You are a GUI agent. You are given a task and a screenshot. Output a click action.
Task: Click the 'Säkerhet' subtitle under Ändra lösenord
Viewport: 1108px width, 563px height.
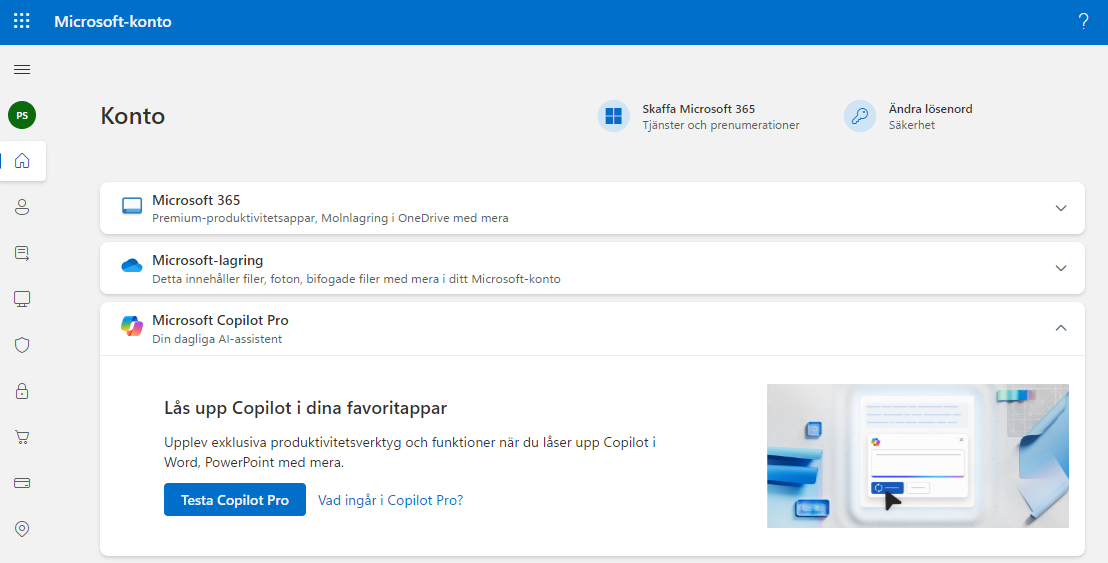(x=912, y=125)
